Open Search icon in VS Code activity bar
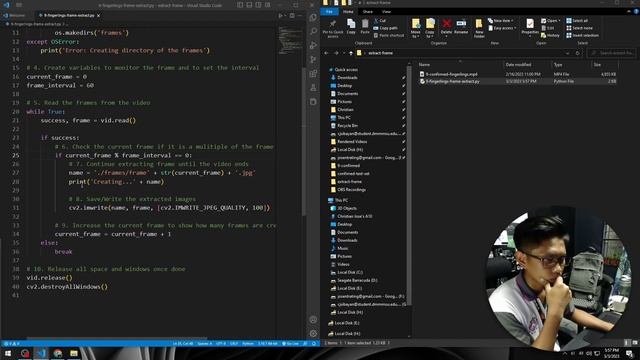Screen dimensions: 640x360 pos(313,31)
